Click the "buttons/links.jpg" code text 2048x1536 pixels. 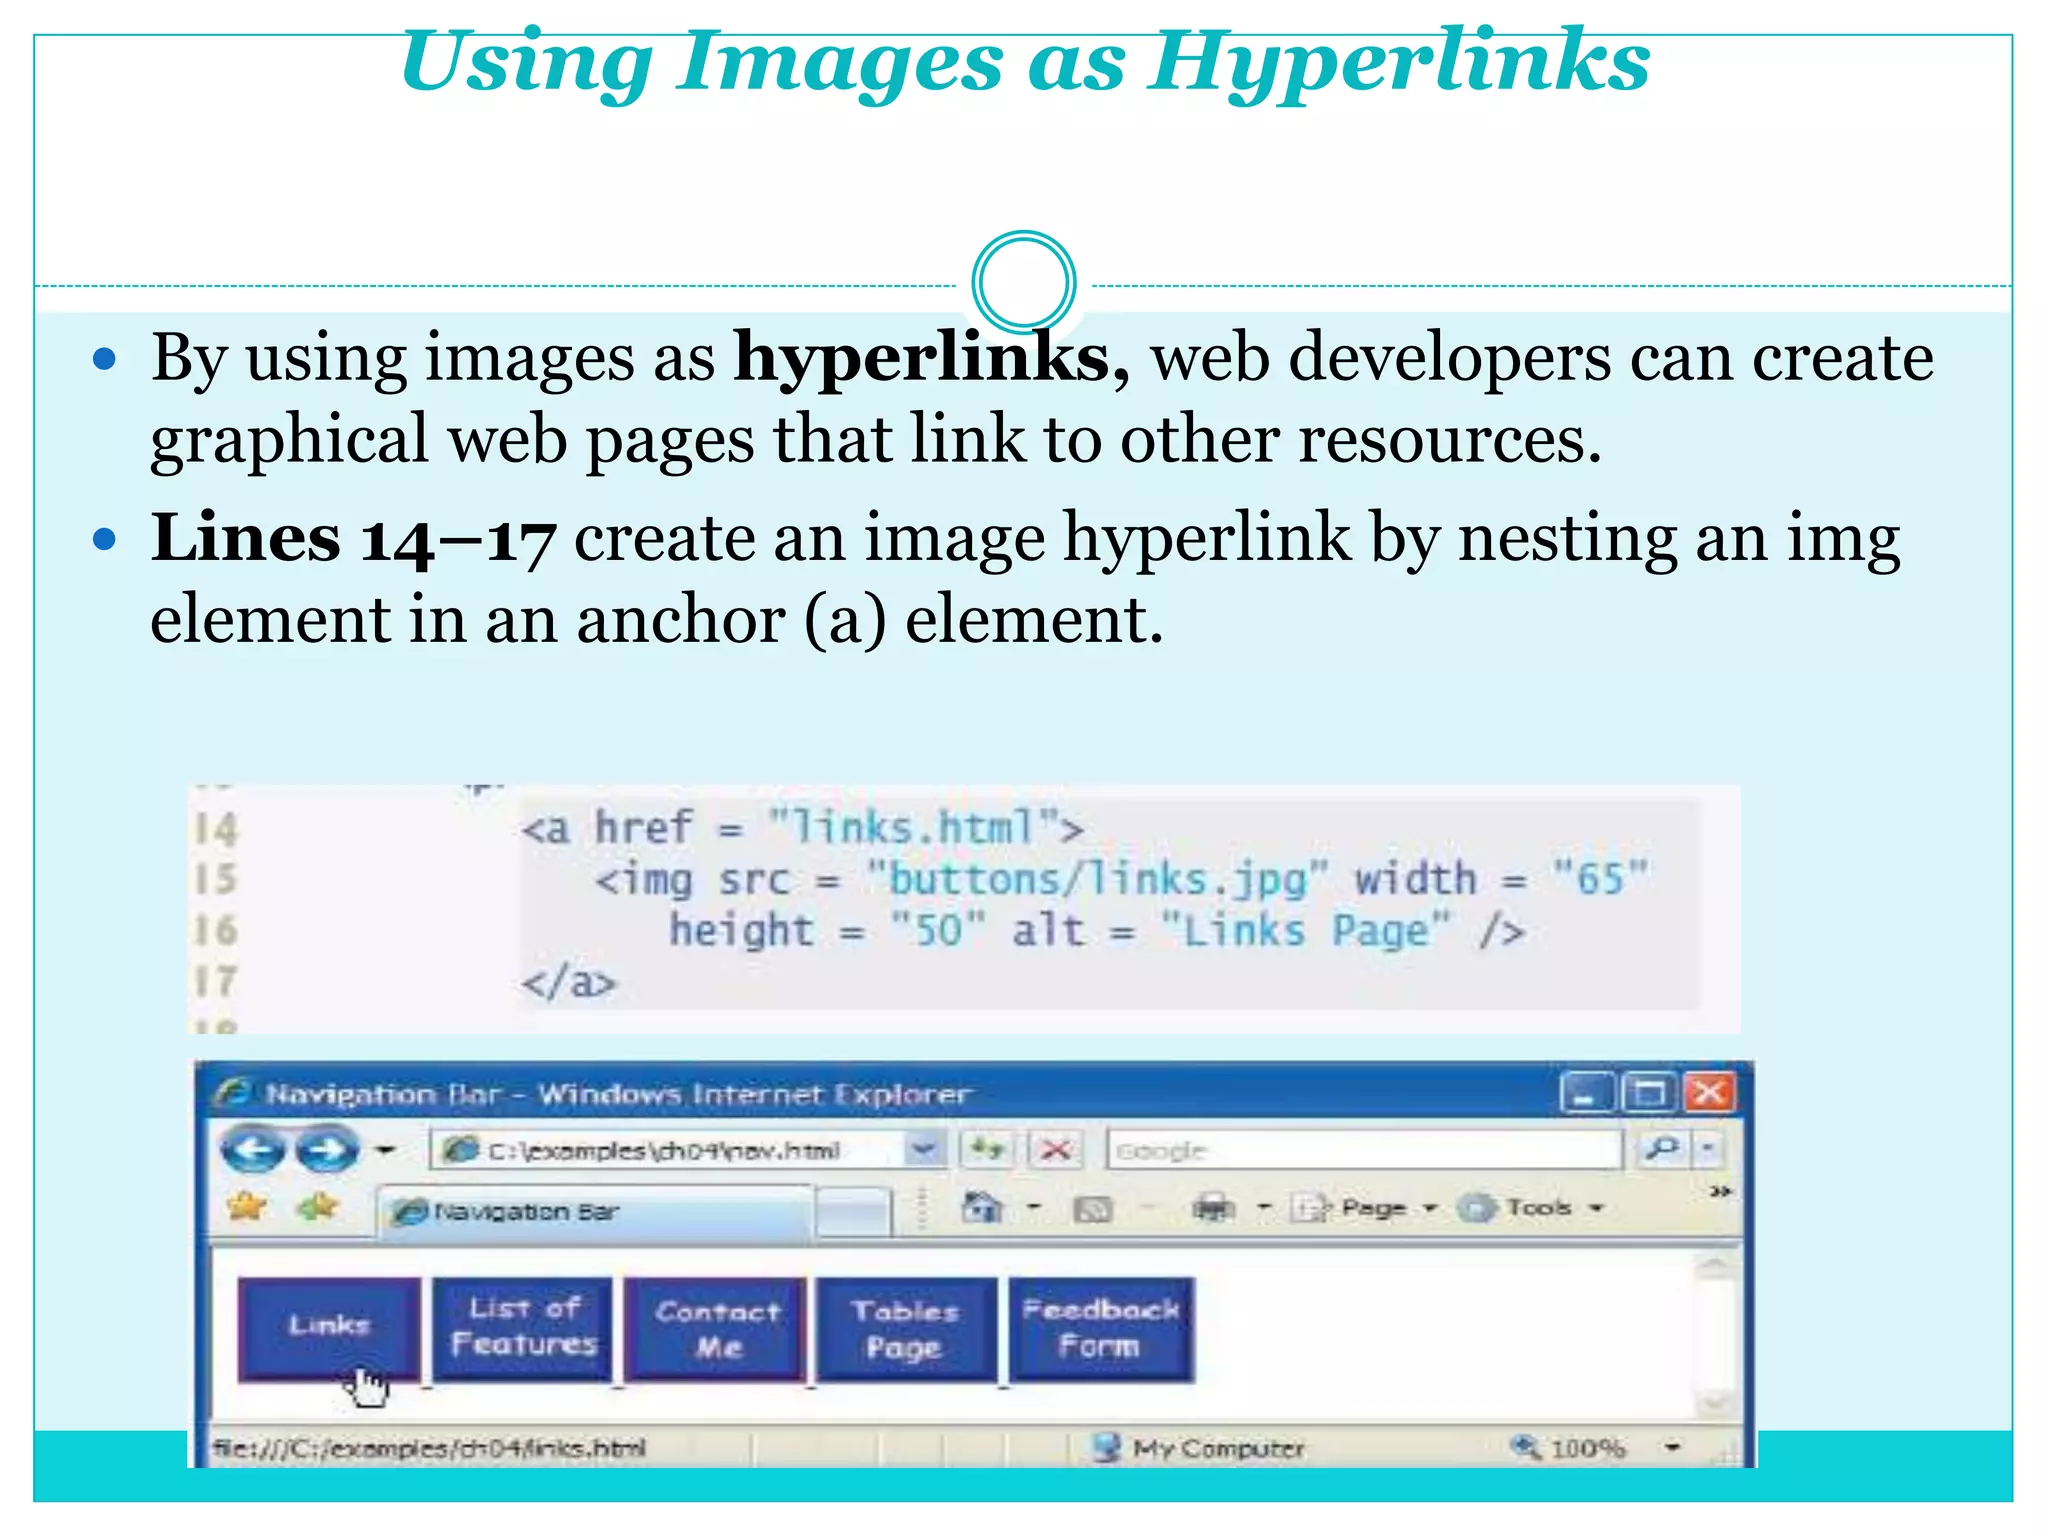1097,880
